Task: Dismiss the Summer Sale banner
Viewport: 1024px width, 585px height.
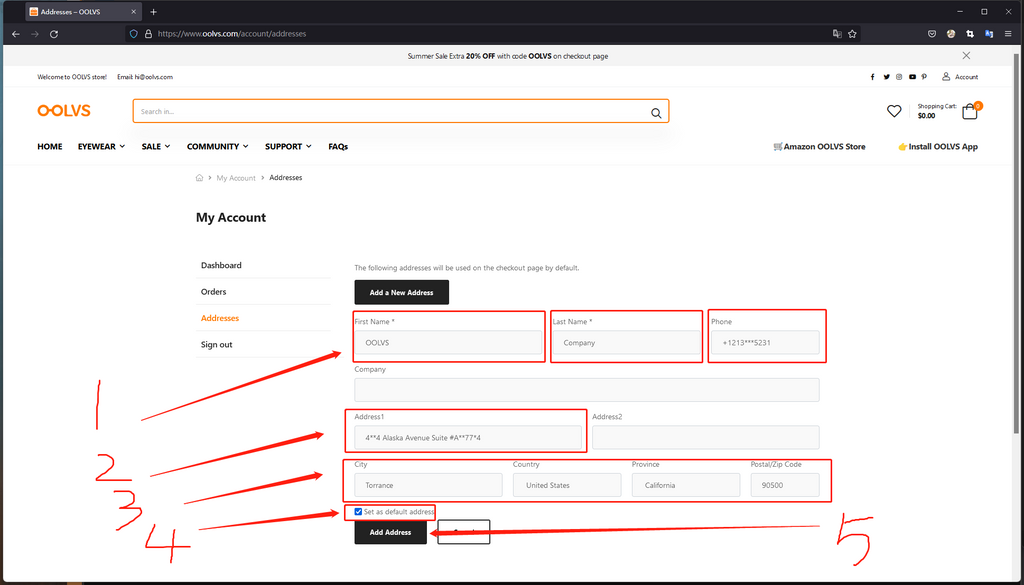Action: [x=966, y=56]
